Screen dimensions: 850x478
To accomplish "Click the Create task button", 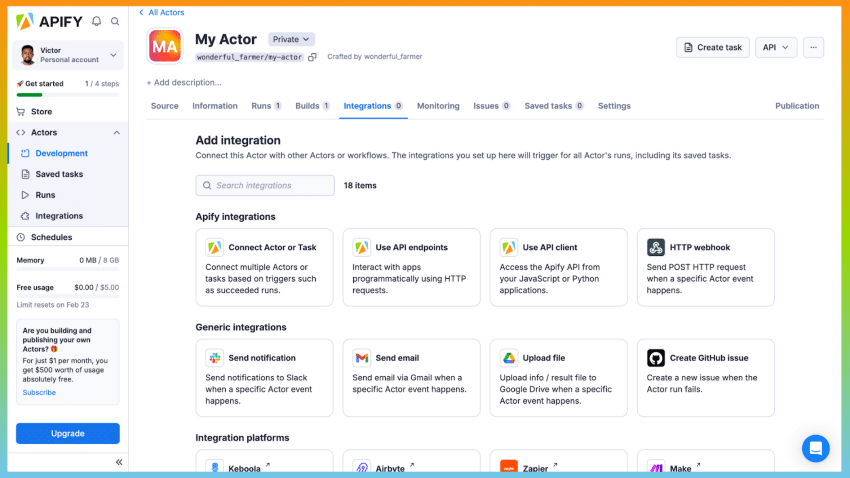I will (x=712, y=47).
